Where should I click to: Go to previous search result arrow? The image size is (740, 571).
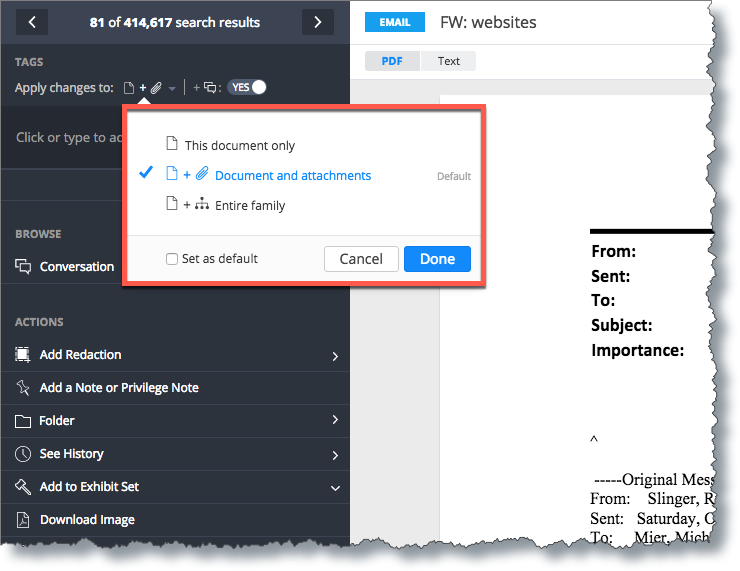coord(32,22)
